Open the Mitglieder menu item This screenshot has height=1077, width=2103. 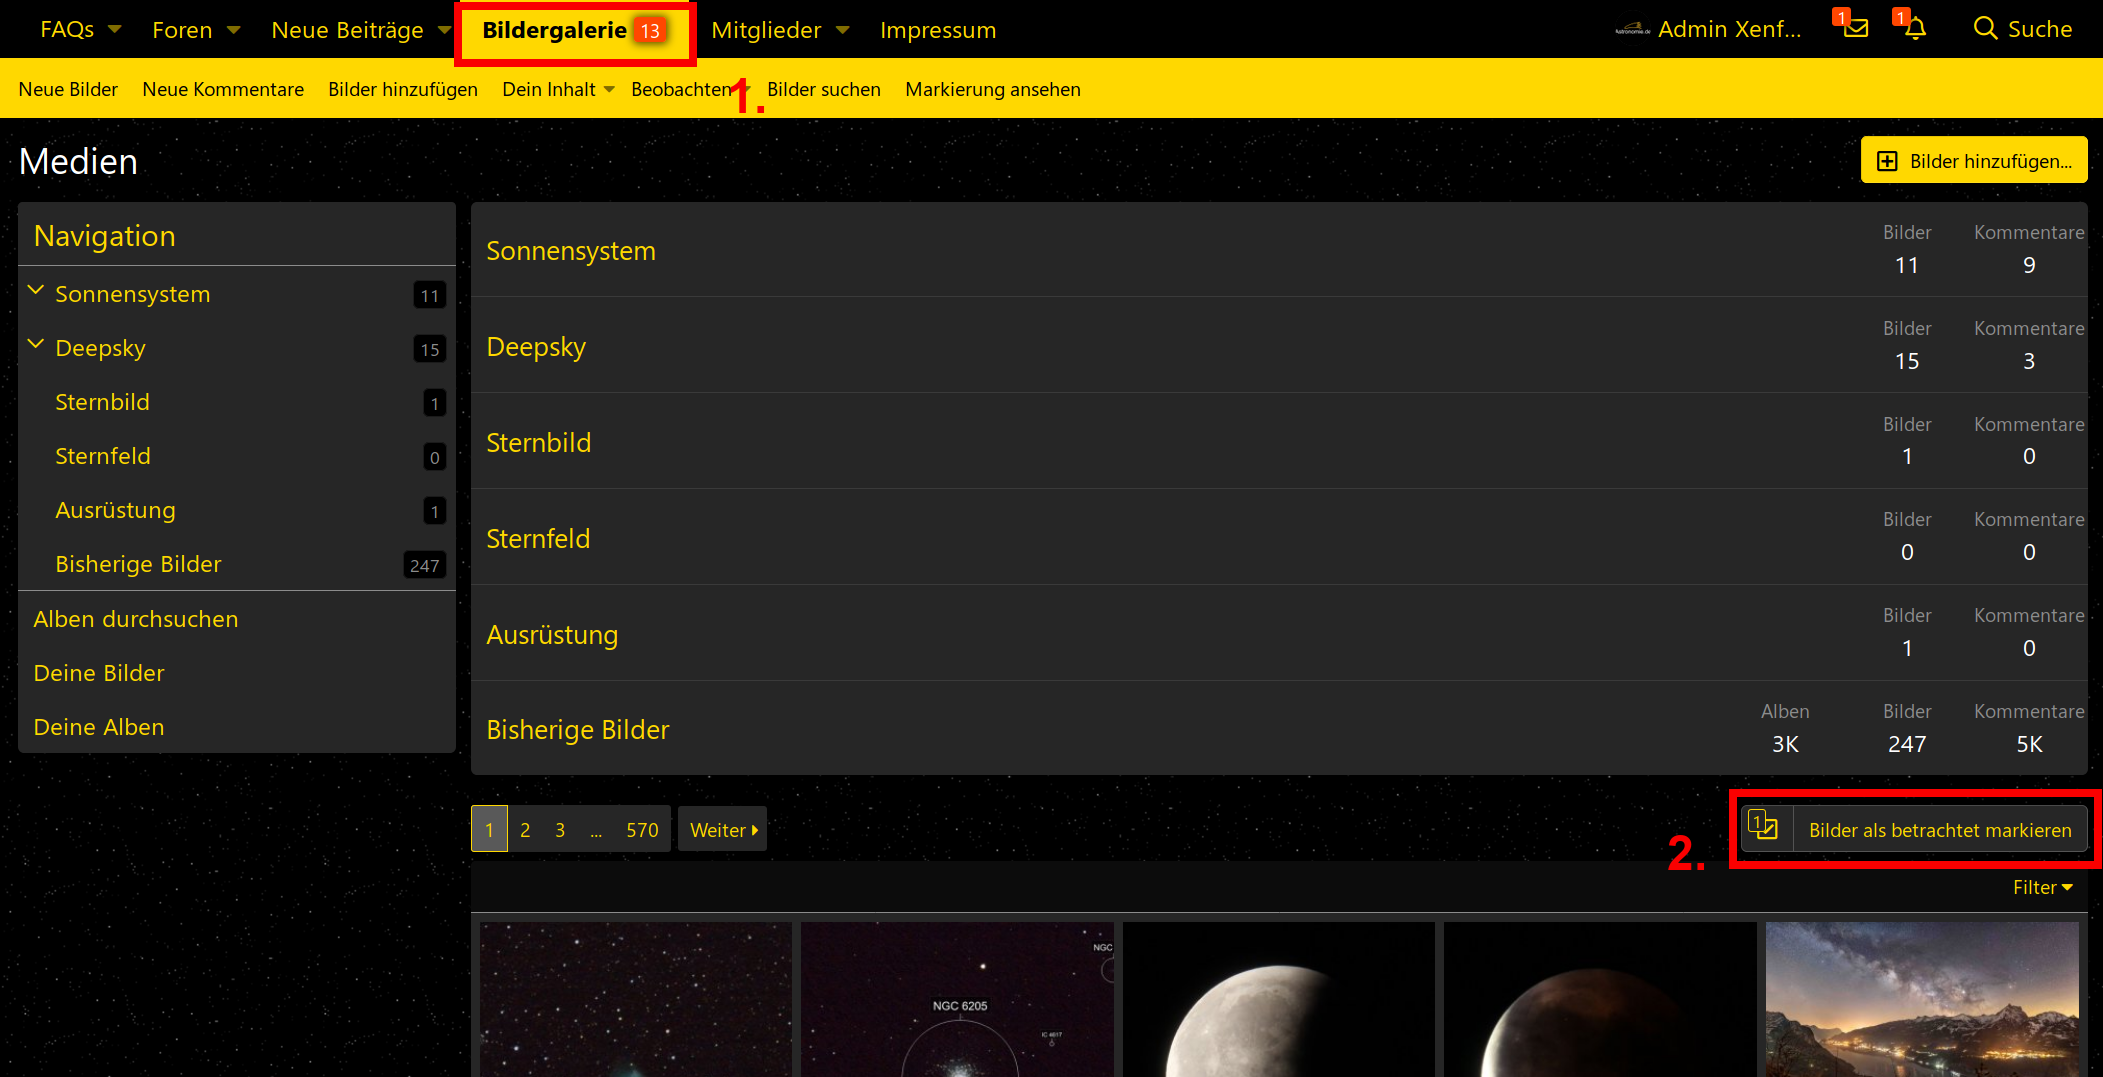click(766, 29)
